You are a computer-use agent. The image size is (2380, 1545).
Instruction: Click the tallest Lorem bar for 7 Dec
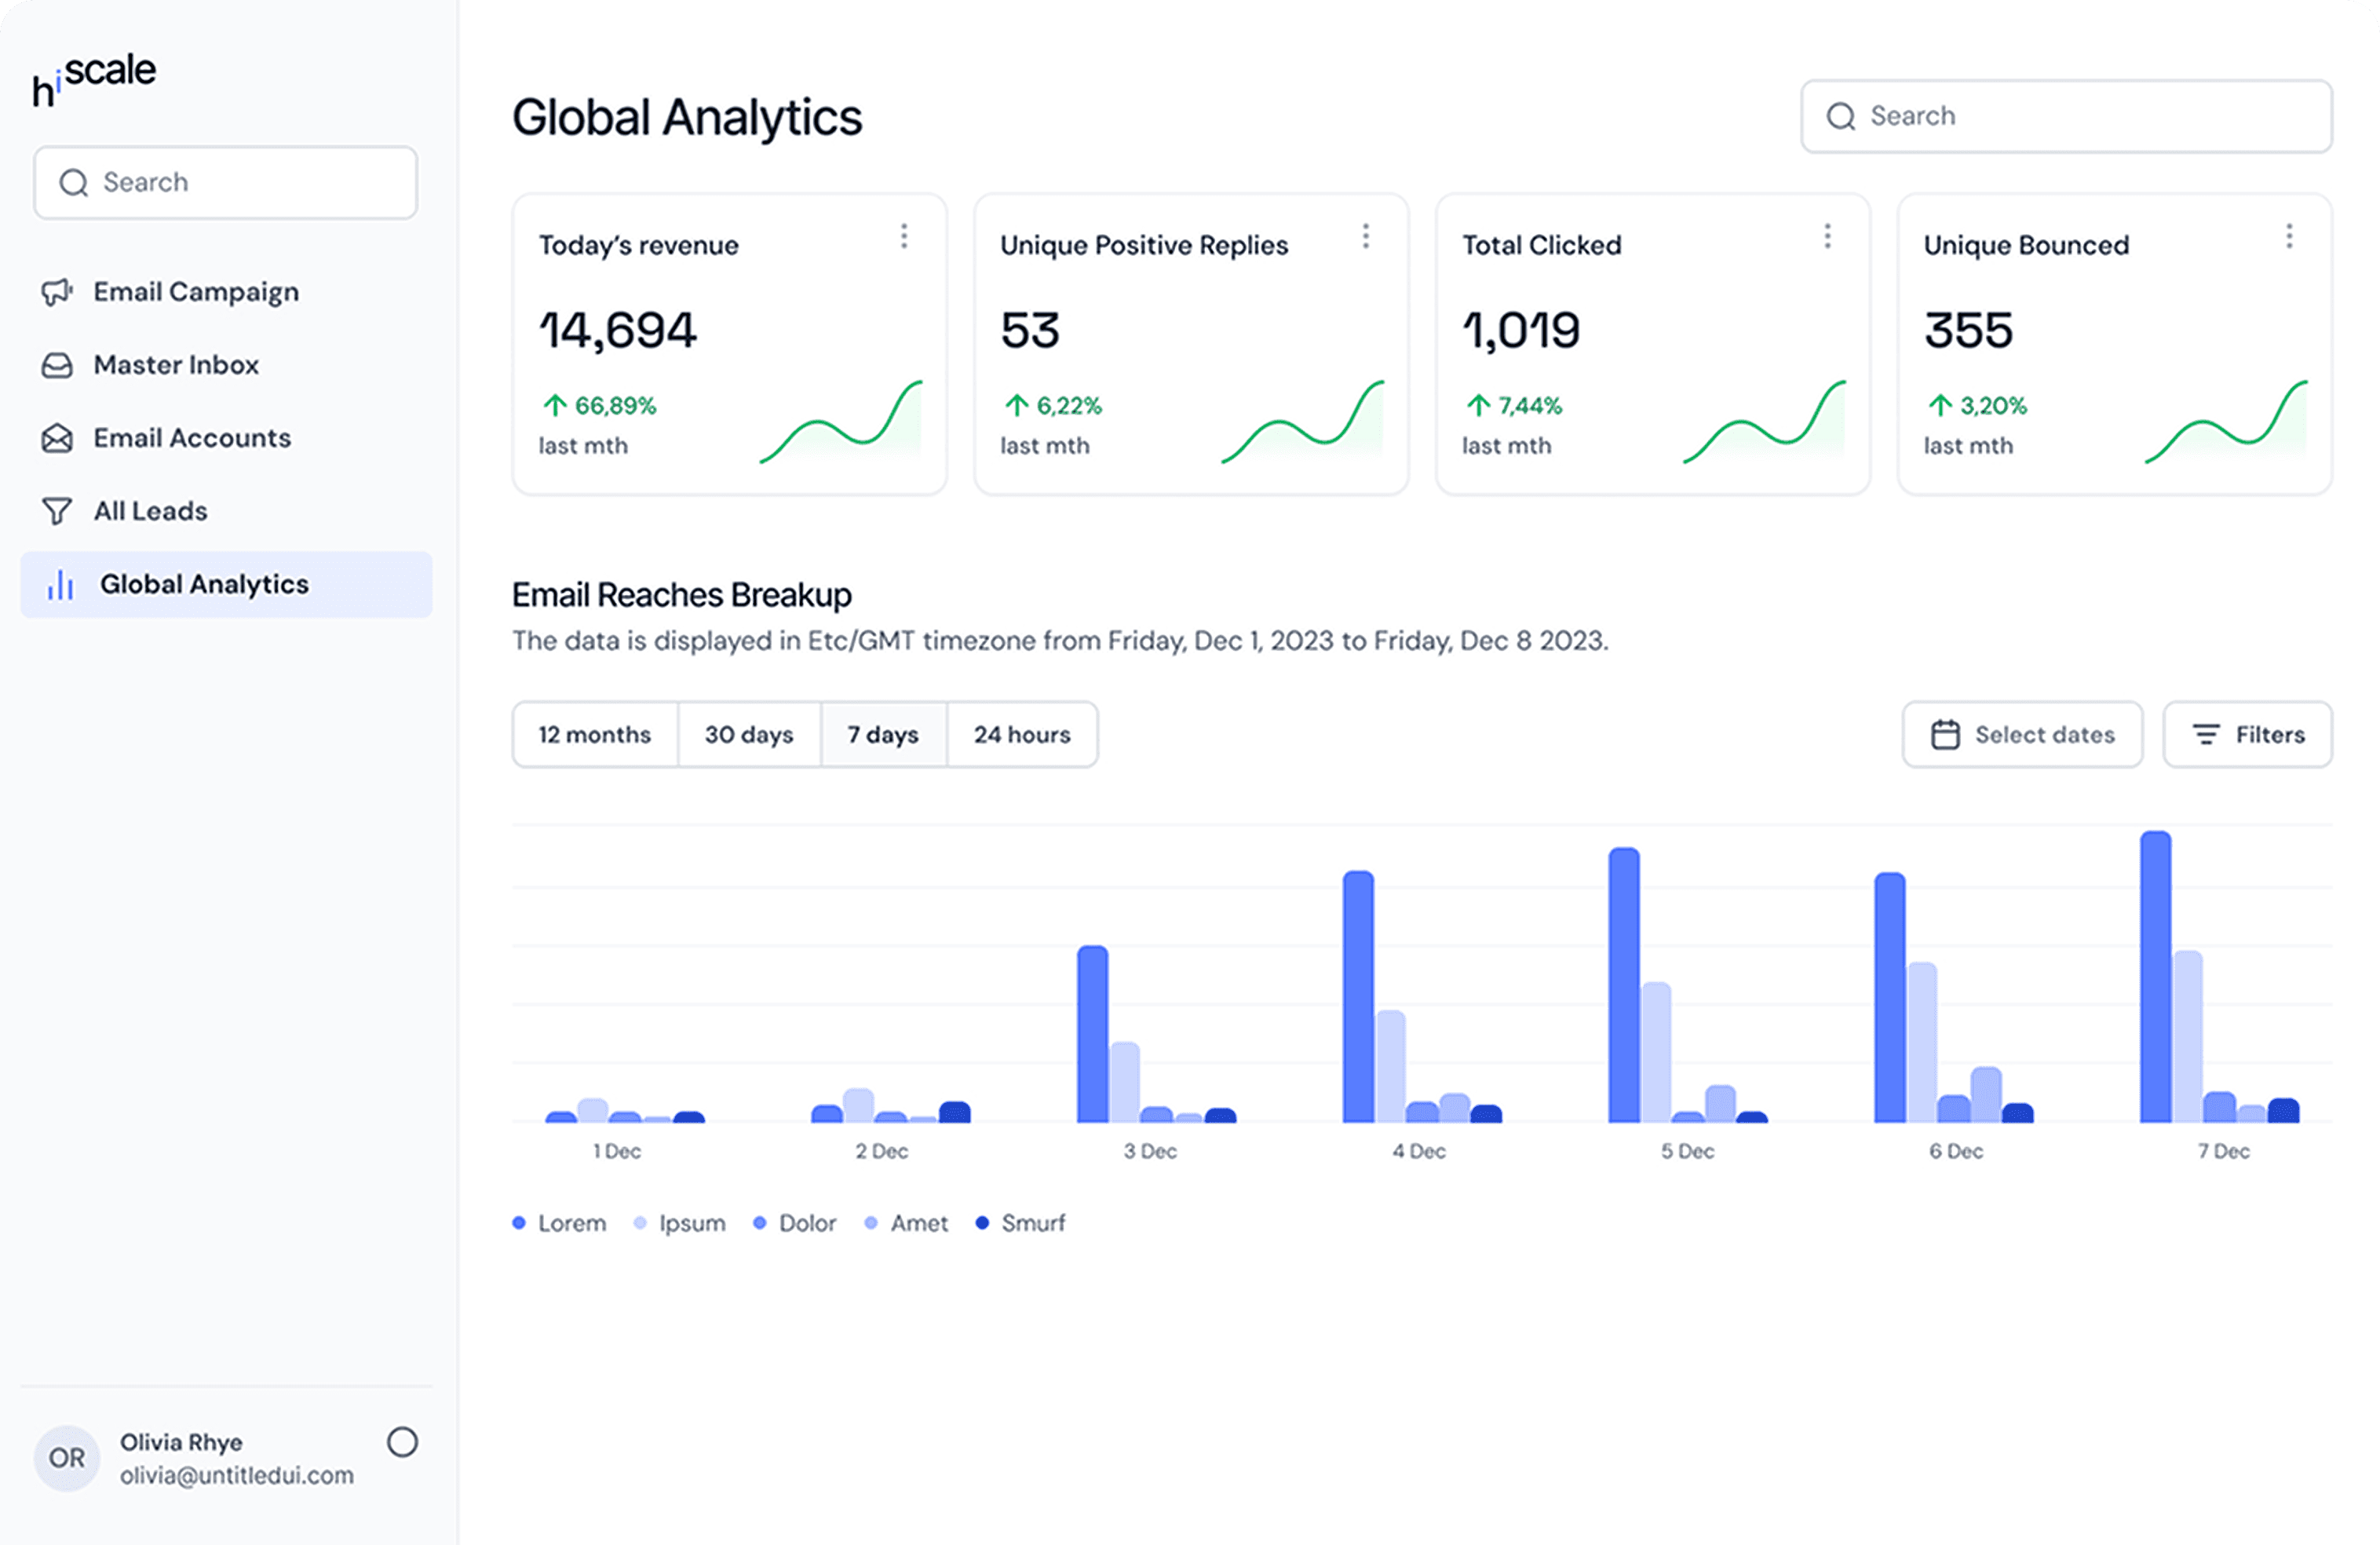[x=2156, y=977]
